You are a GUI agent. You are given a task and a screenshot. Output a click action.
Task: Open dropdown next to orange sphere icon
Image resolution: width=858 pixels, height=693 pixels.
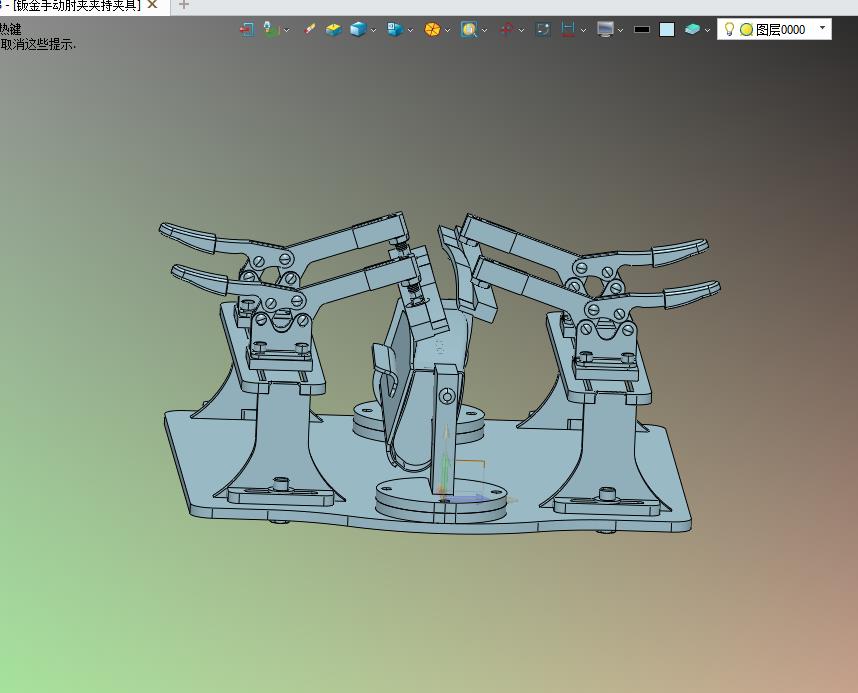[448, 30]
